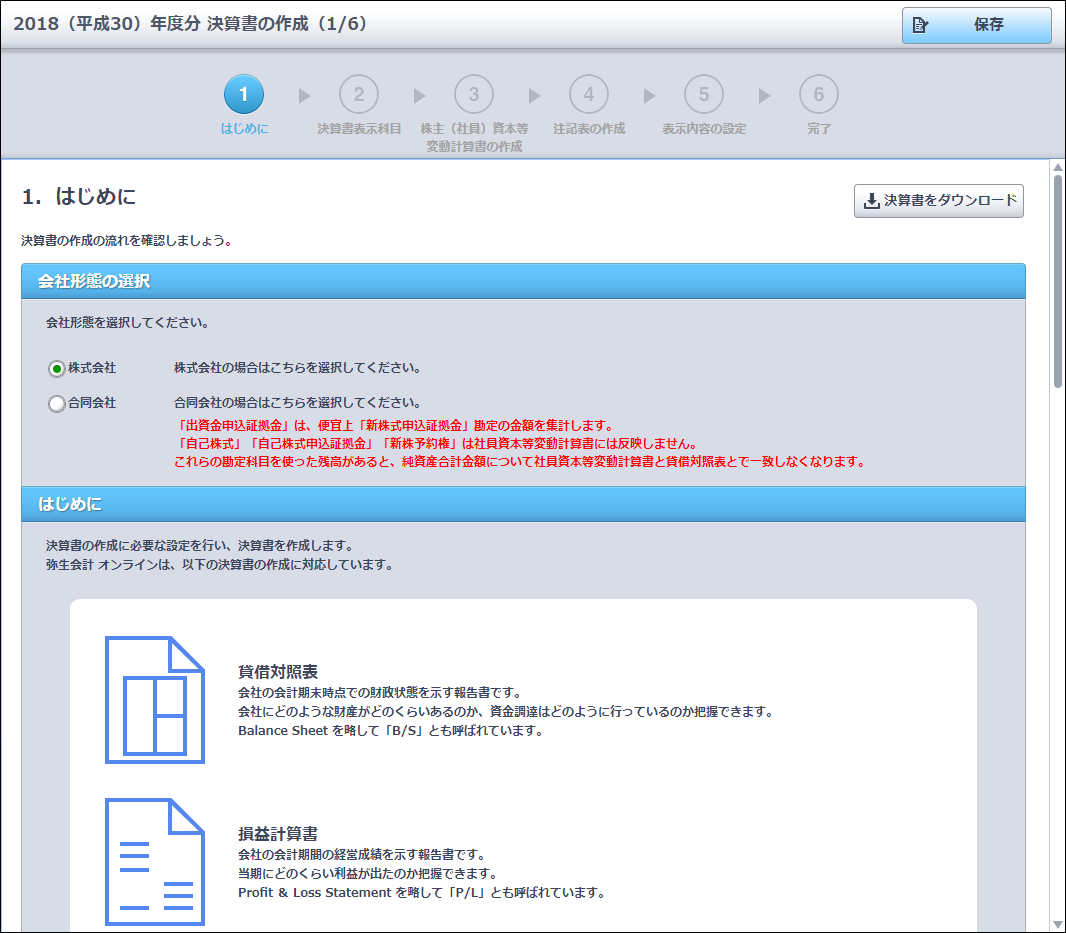Click the 損益計算書 document icon
Viewport: 1066px width, 933px height.
(154, 862)
